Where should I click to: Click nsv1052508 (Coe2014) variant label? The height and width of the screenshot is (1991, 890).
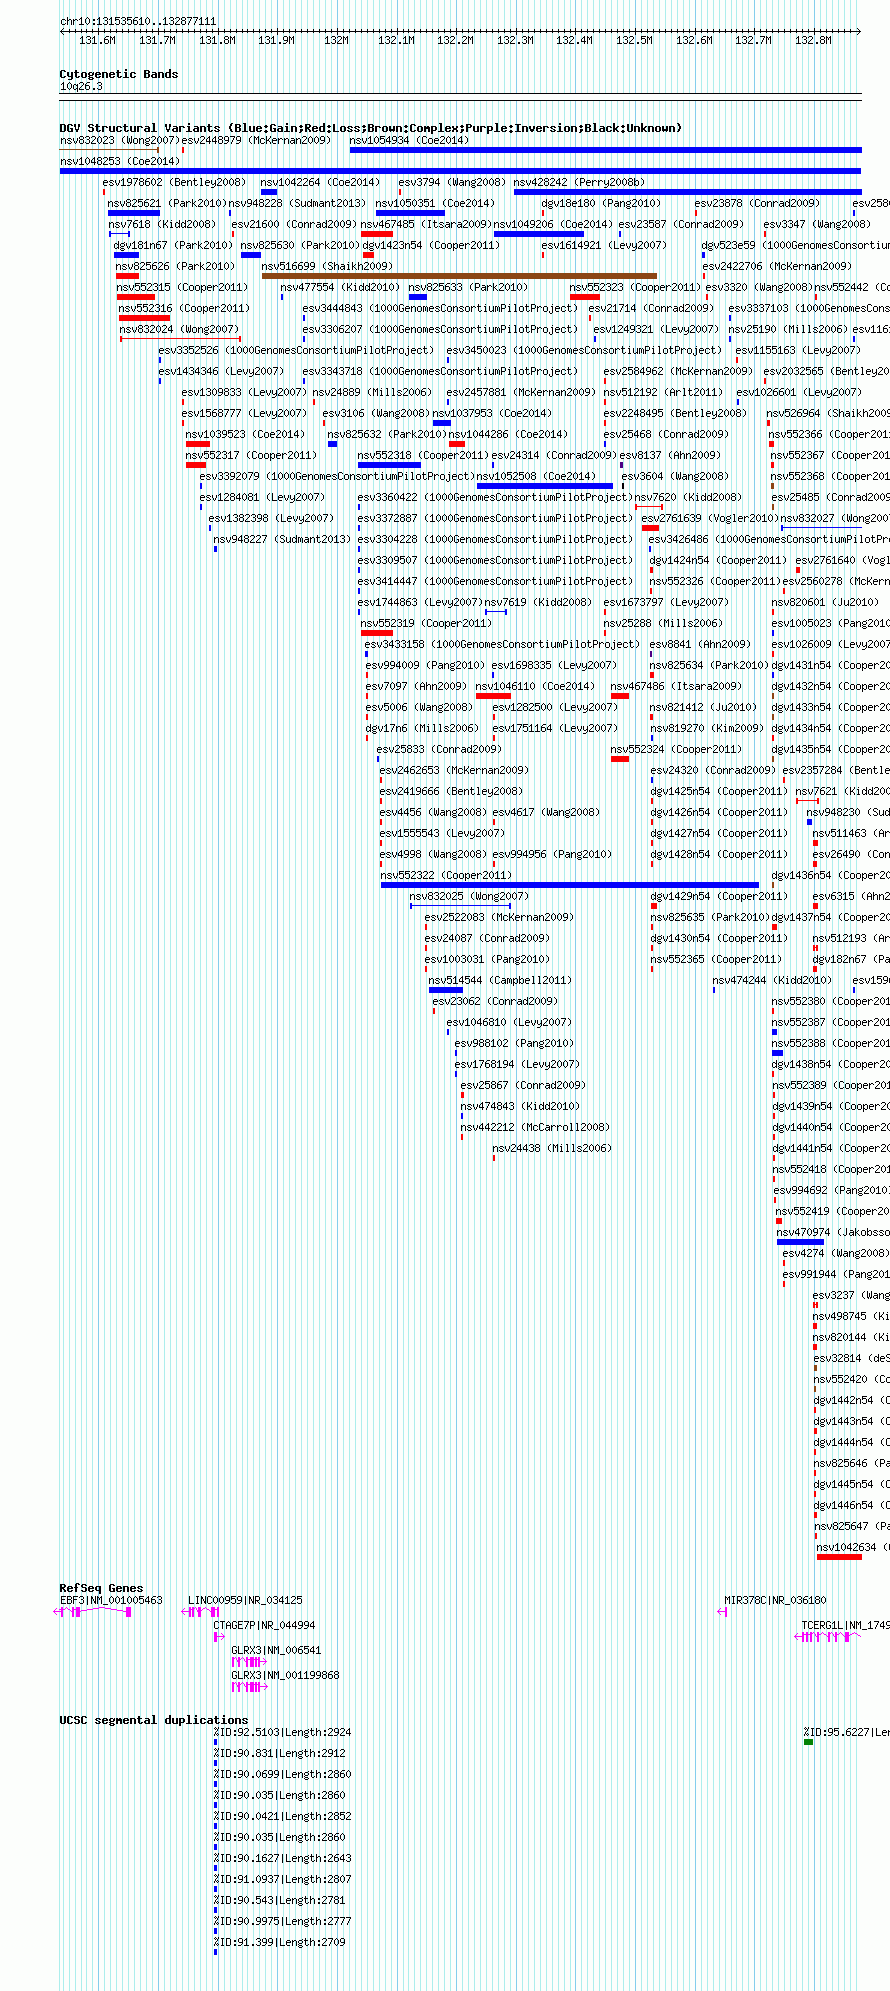pyautogui.click(x=536, y=476)
